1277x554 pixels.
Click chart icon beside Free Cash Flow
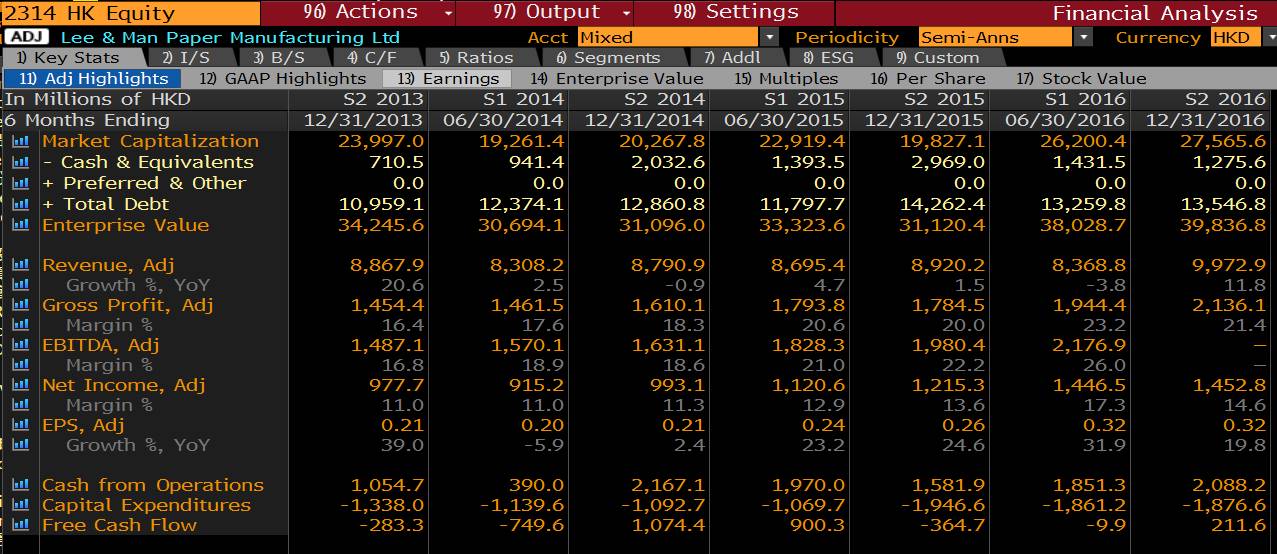[x=20, y=525]
